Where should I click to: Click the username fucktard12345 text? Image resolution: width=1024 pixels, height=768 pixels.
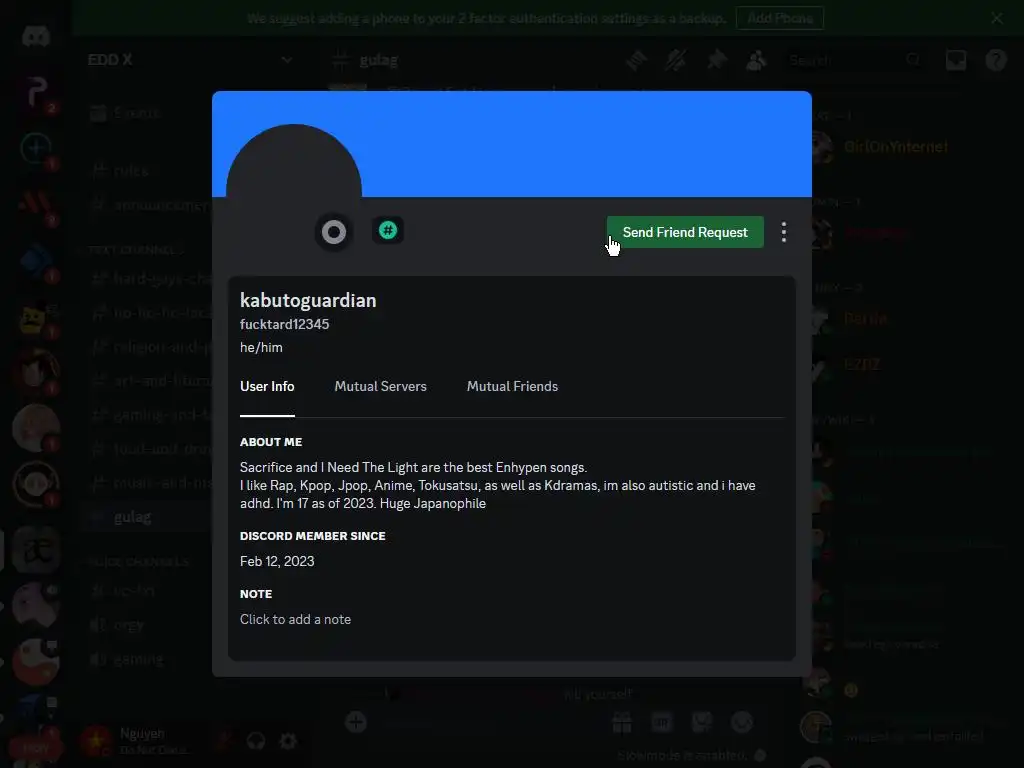(284, 324)
